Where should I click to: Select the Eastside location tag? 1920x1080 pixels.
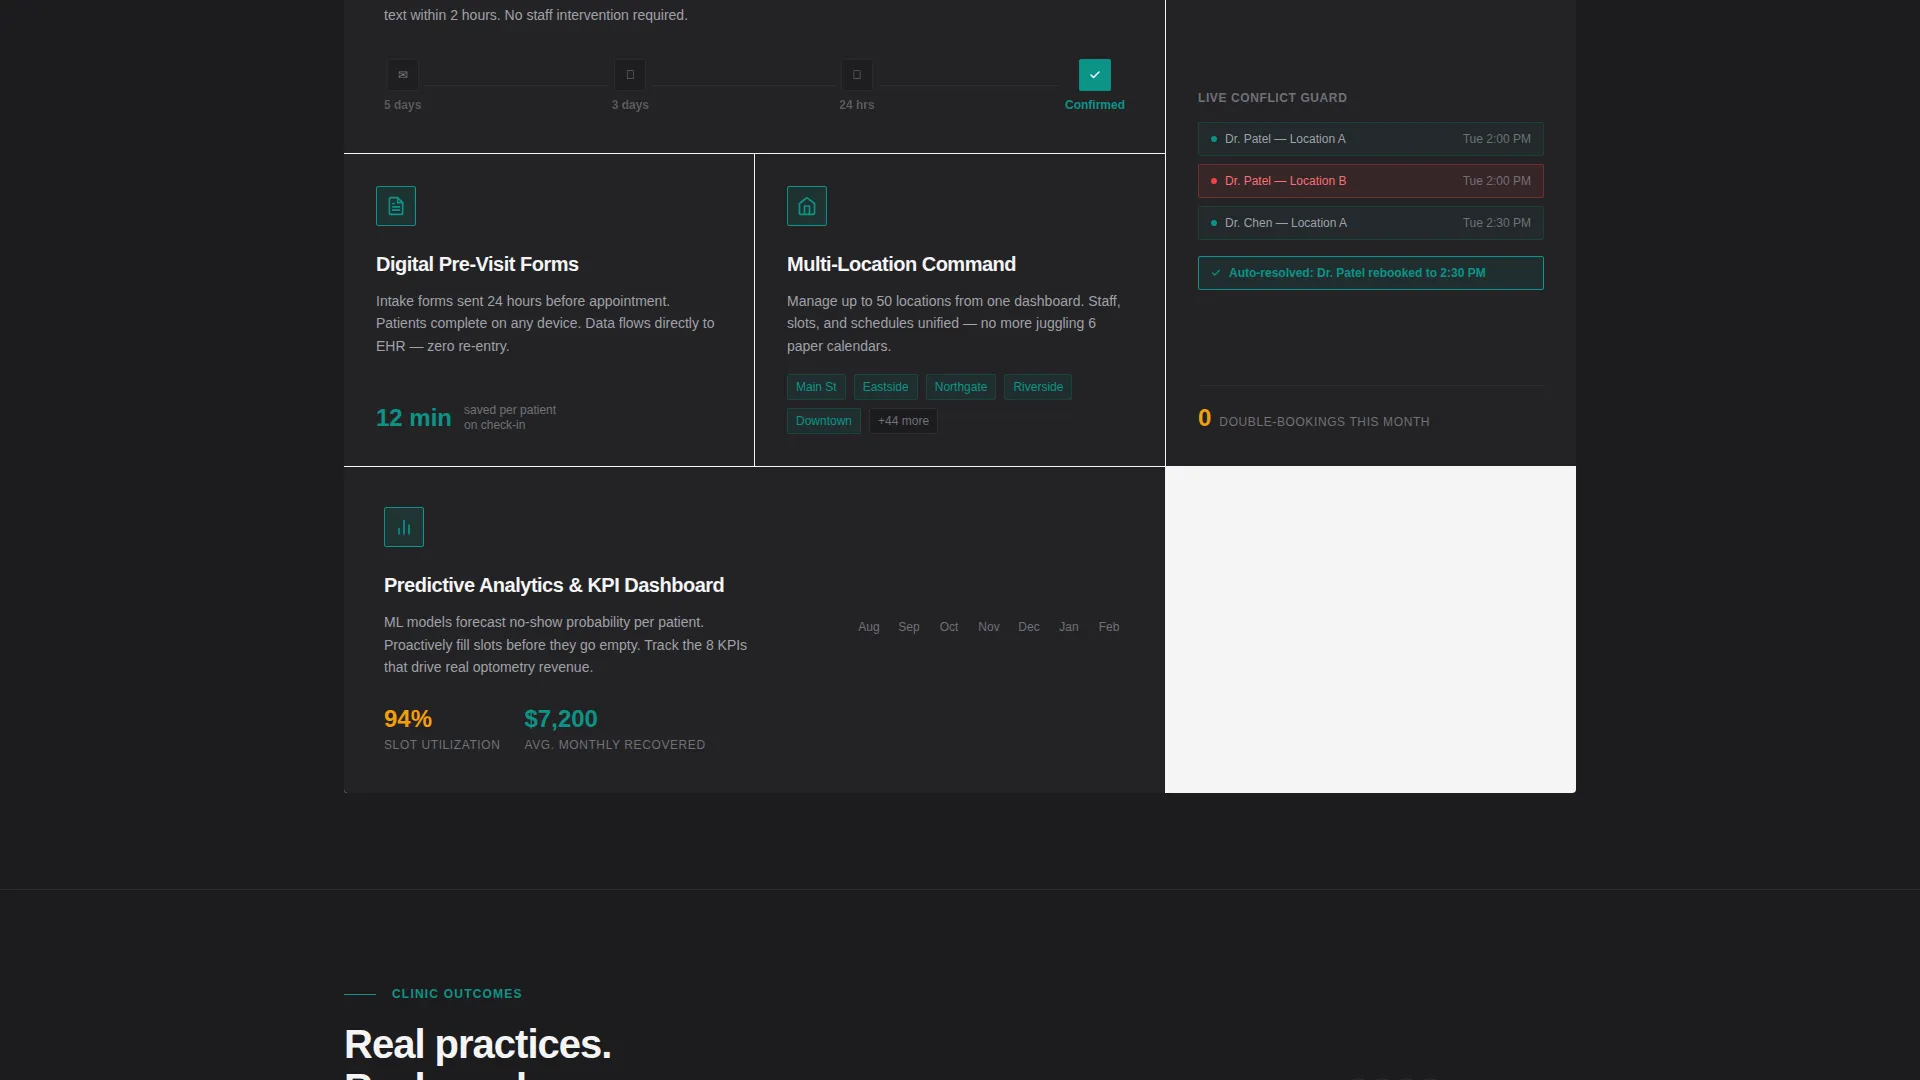coord(886,387)
